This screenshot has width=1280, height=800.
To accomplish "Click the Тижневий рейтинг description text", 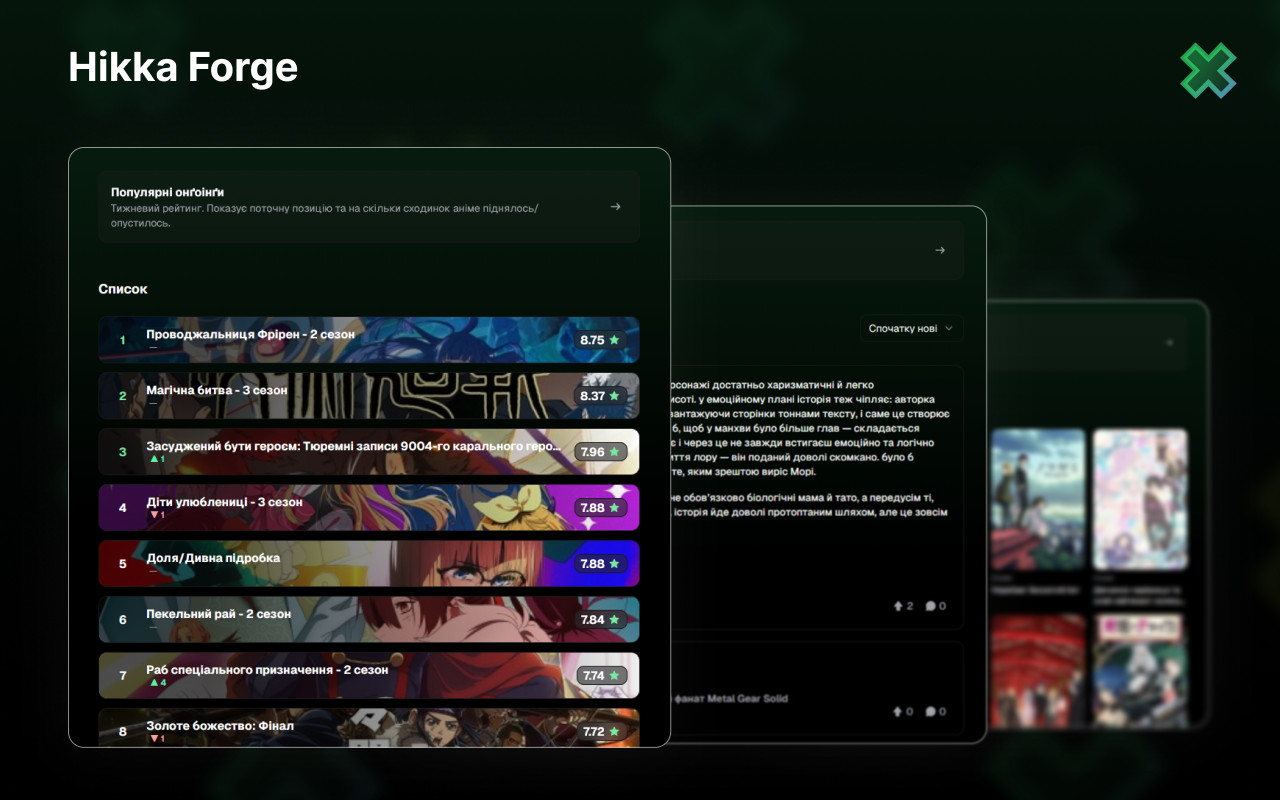I will [325, 215].
